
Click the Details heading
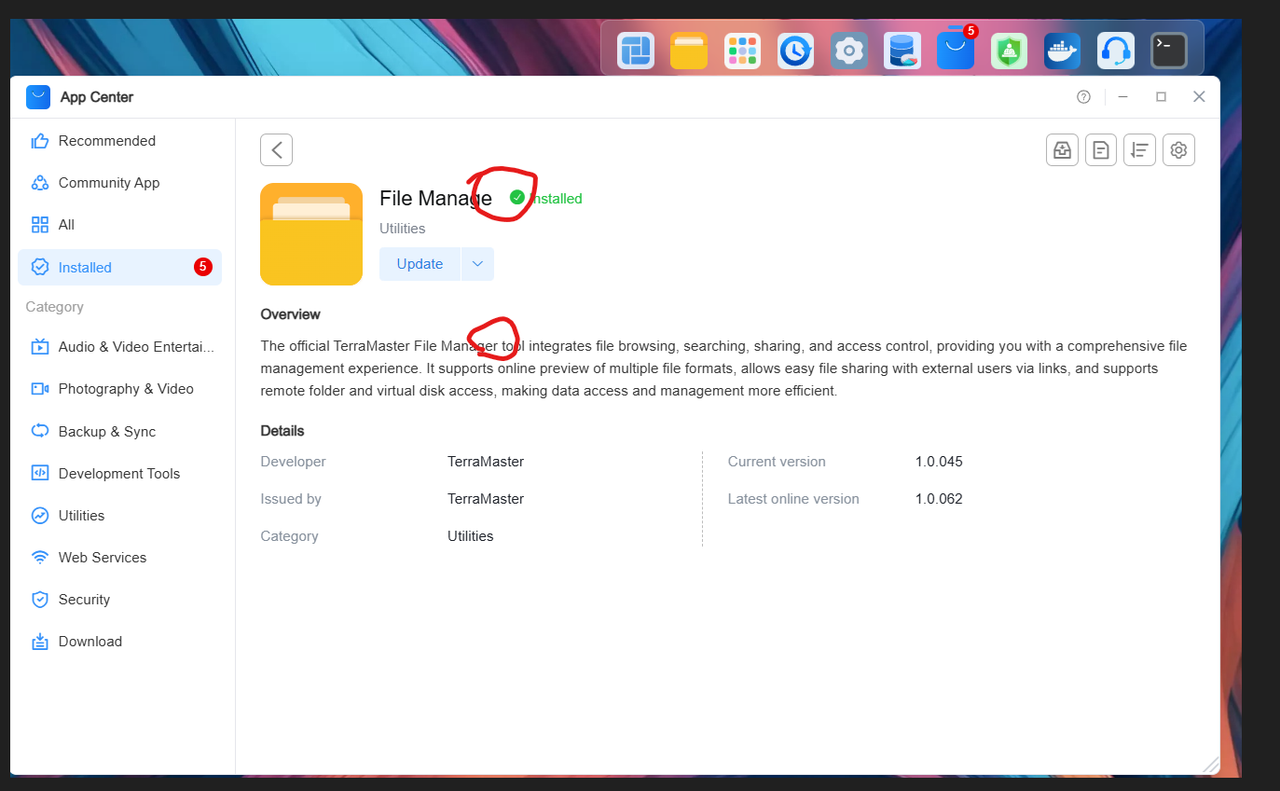pos(282,431)
